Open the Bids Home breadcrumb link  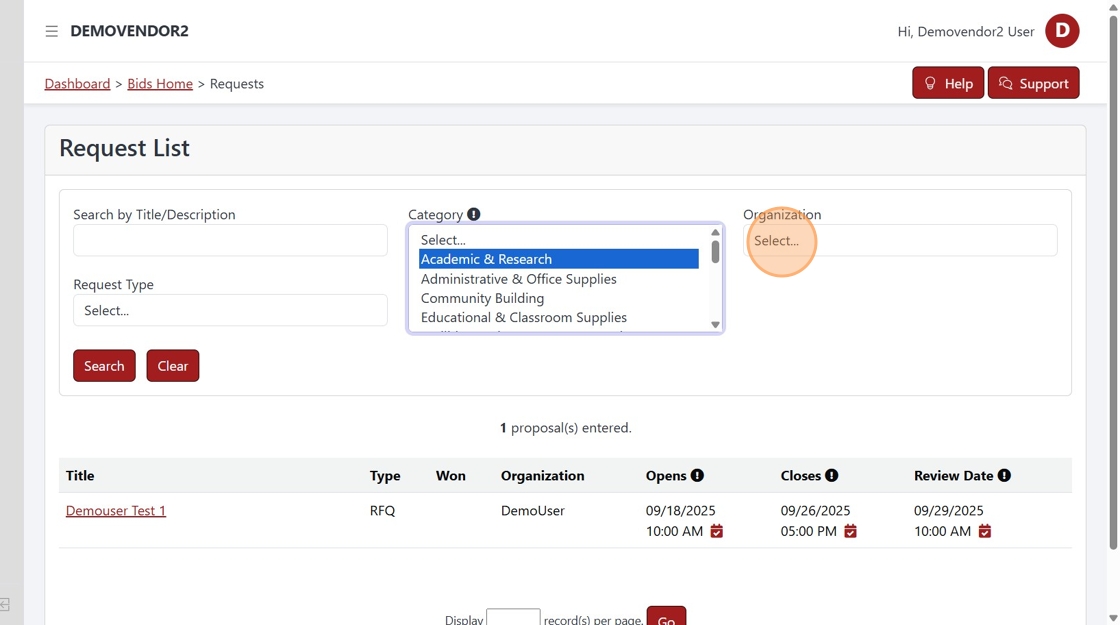tap(160, 84)
